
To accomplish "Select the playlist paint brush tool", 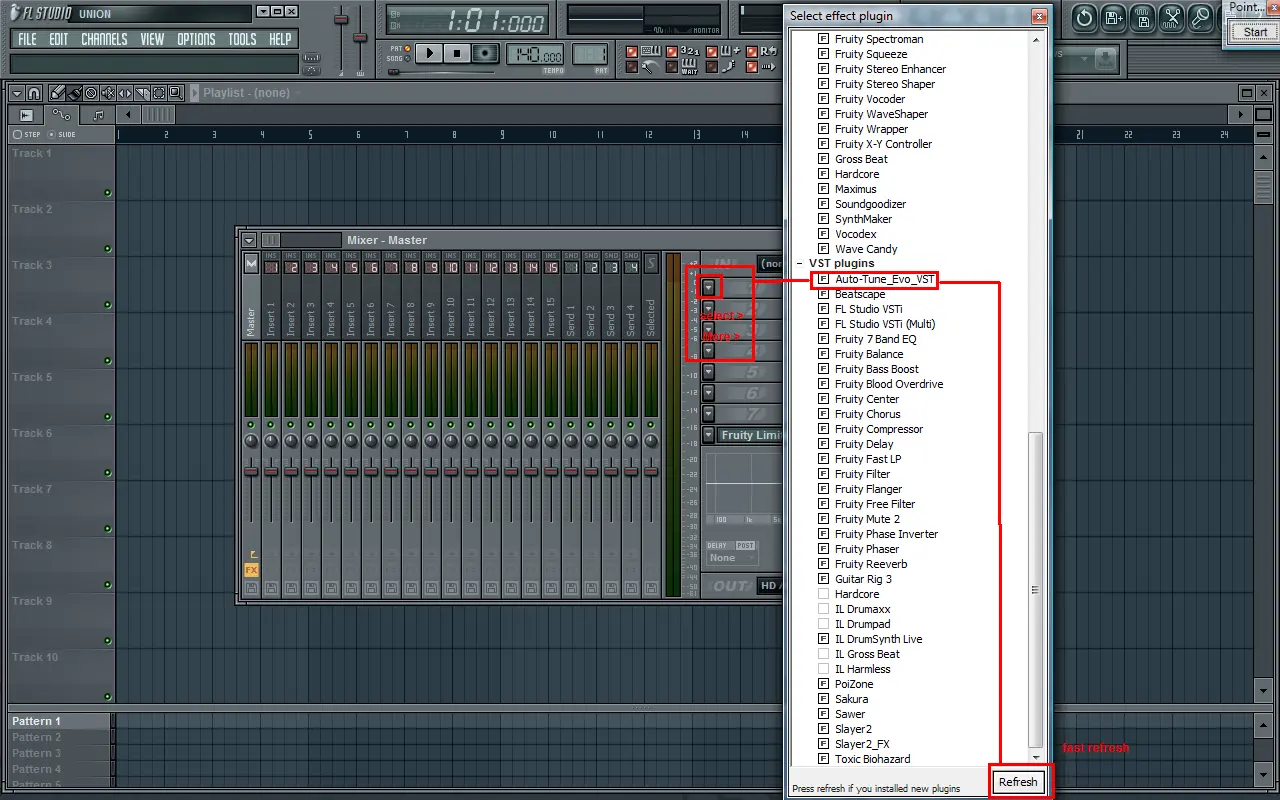I will tap(74, 92).
